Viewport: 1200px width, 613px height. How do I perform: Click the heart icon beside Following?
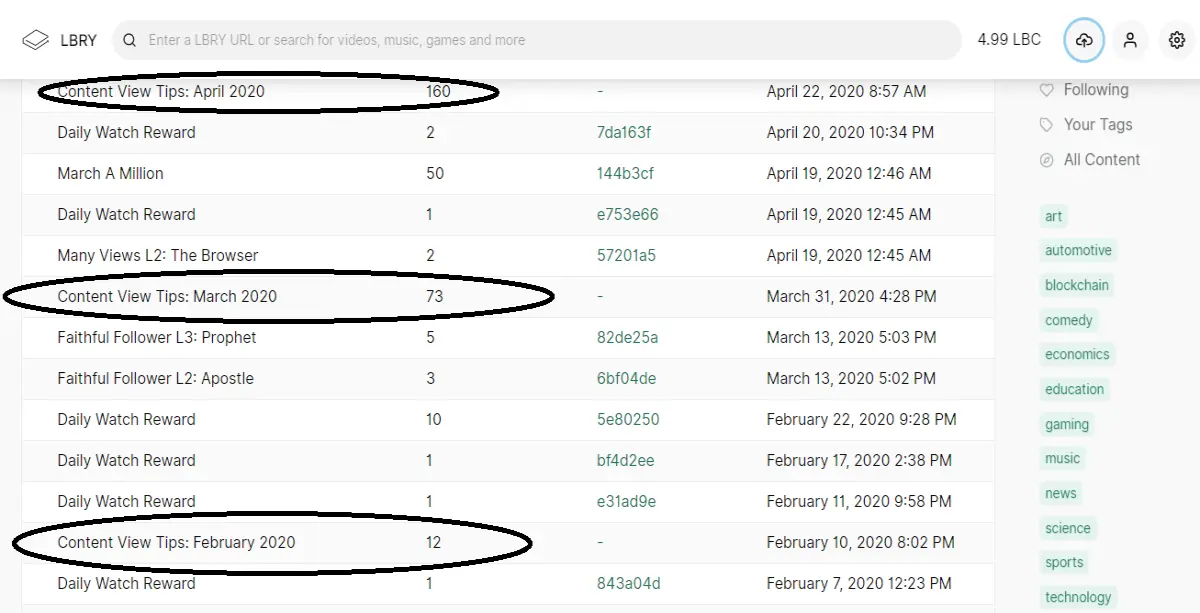[1047, 90]
